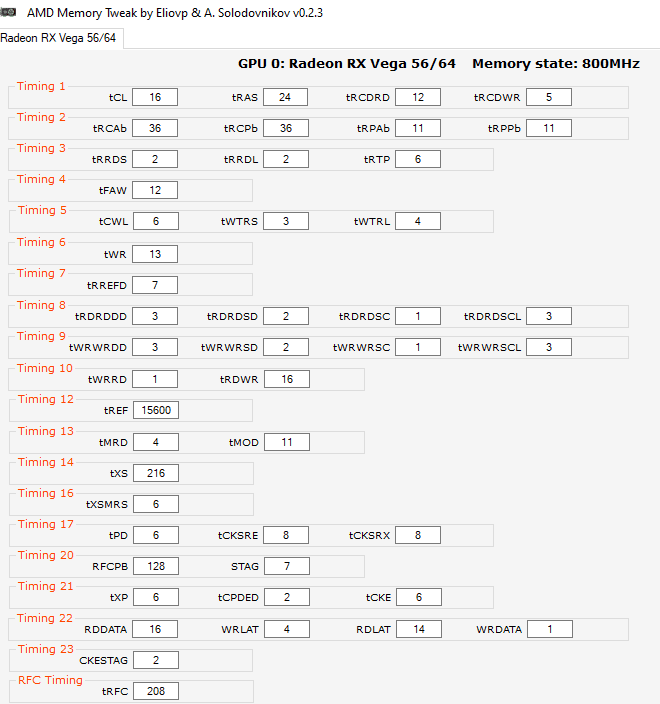Click the tRTP value box

418,159
